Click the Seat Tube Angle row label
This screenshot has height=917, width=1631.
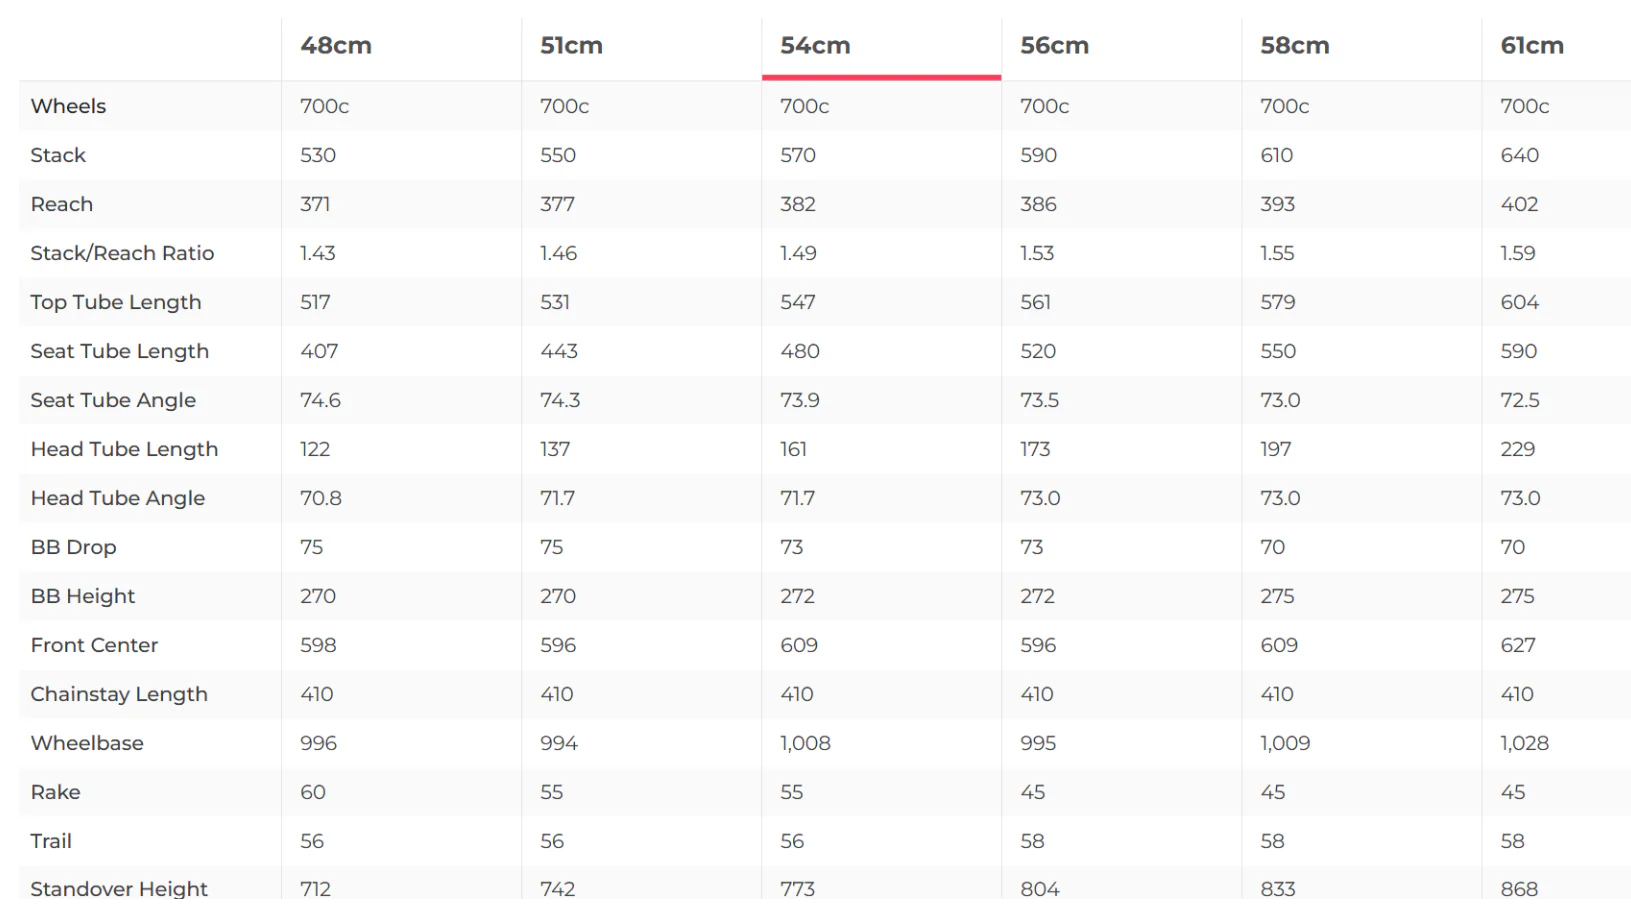(113, 400)
